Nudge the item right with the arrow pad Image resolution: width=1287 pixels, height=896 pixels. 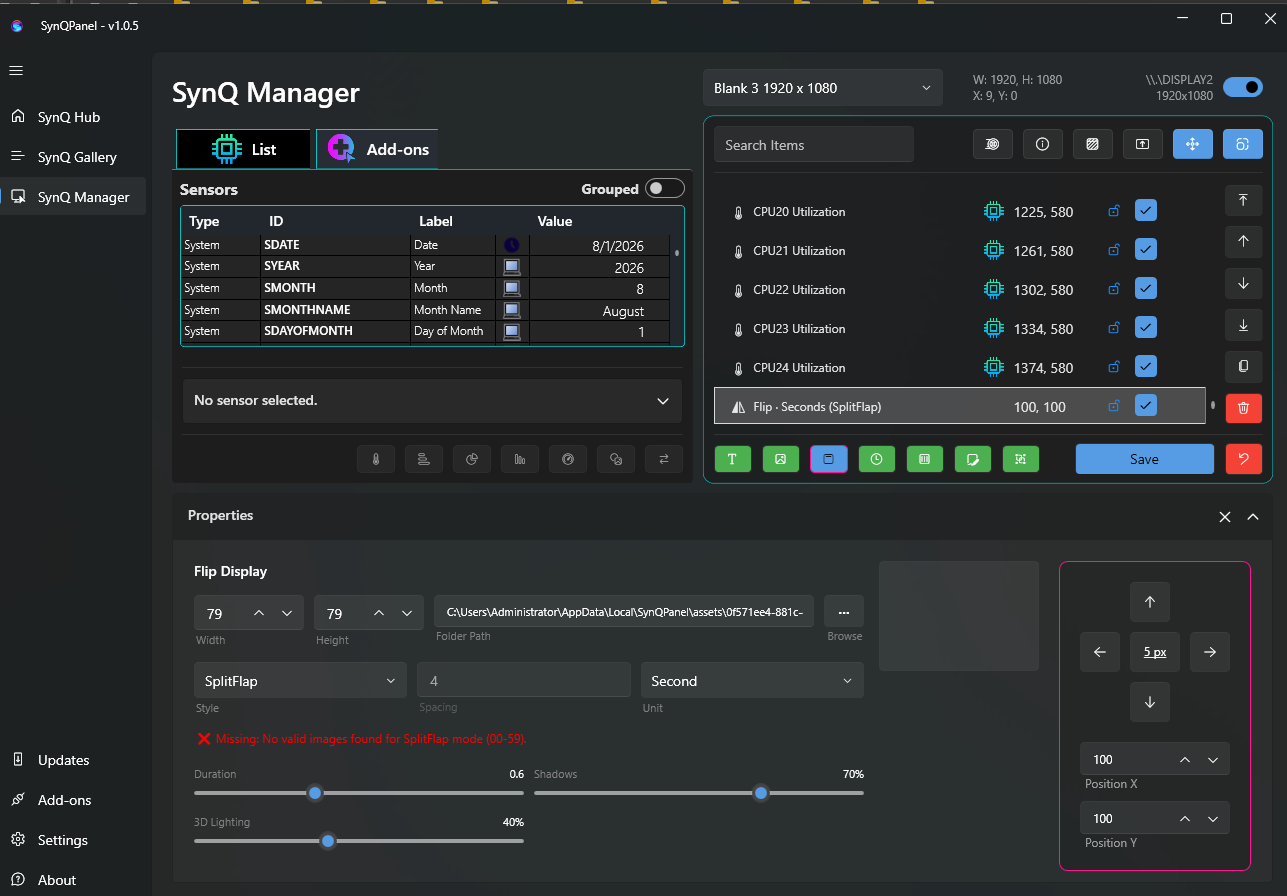click(1210, 652)
